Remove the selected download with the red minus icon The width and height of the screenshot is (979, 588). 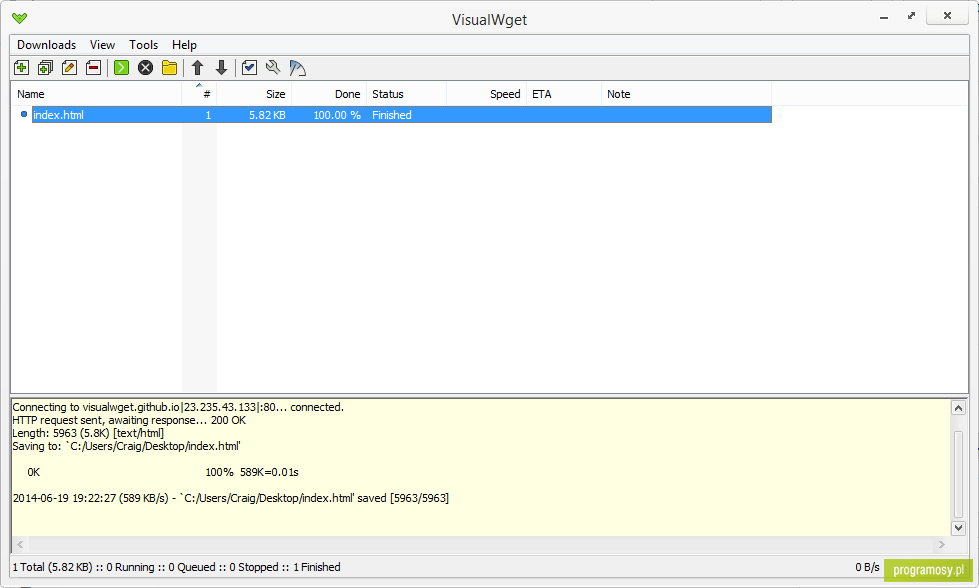pyautogui.click(x=94, y=67)
